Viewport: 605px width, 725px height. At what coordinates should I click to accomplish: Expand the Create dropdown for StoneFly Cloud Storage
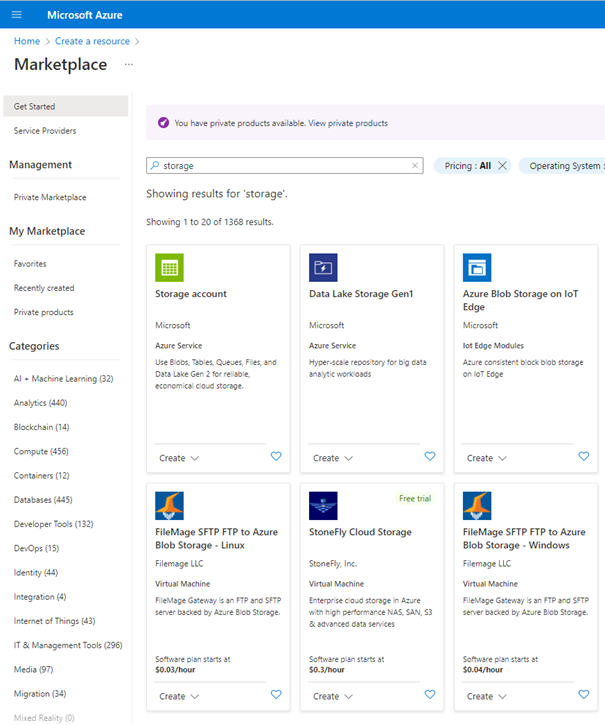[x=333, y=696]
